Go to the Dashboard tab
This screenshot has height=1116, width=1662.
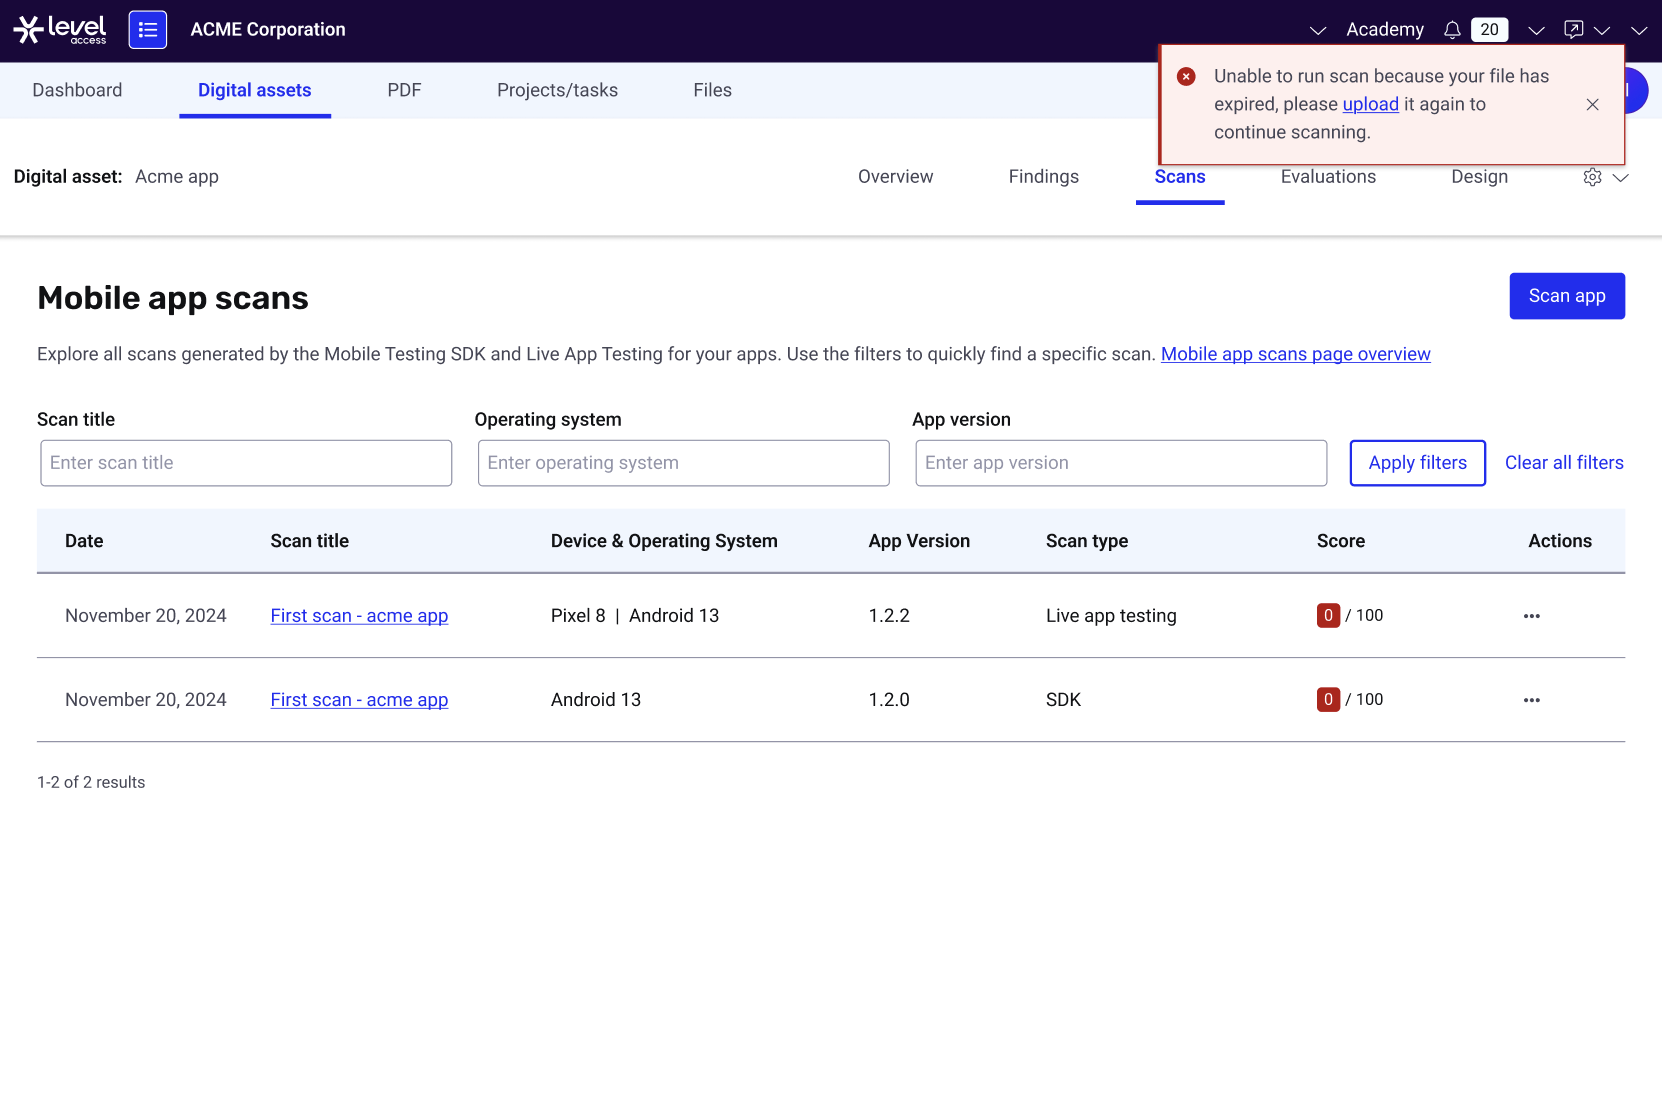click(x=77, y=90)
